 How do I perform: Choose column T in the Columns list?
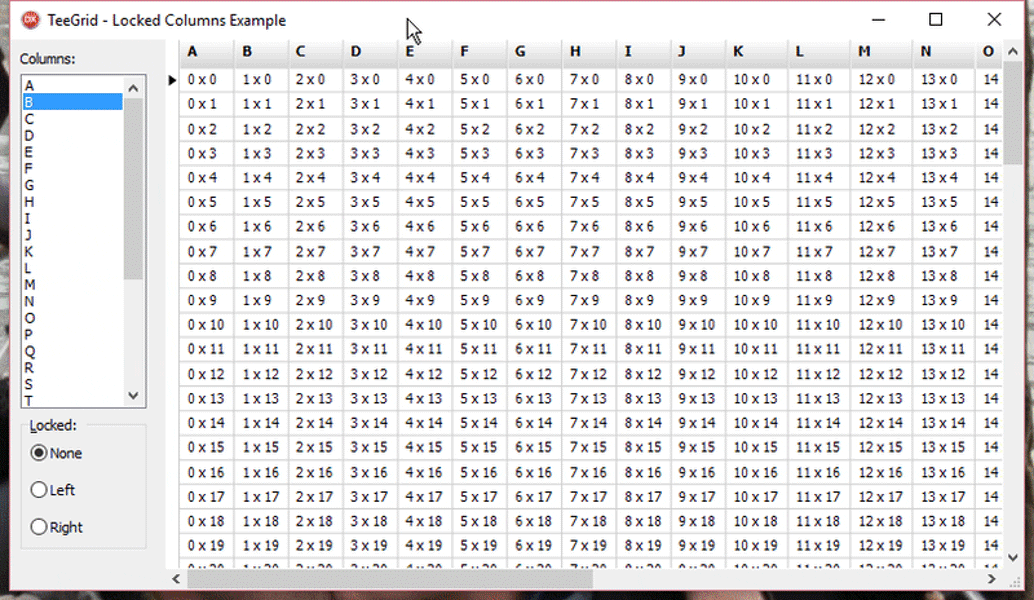click(x=73, y=400)
